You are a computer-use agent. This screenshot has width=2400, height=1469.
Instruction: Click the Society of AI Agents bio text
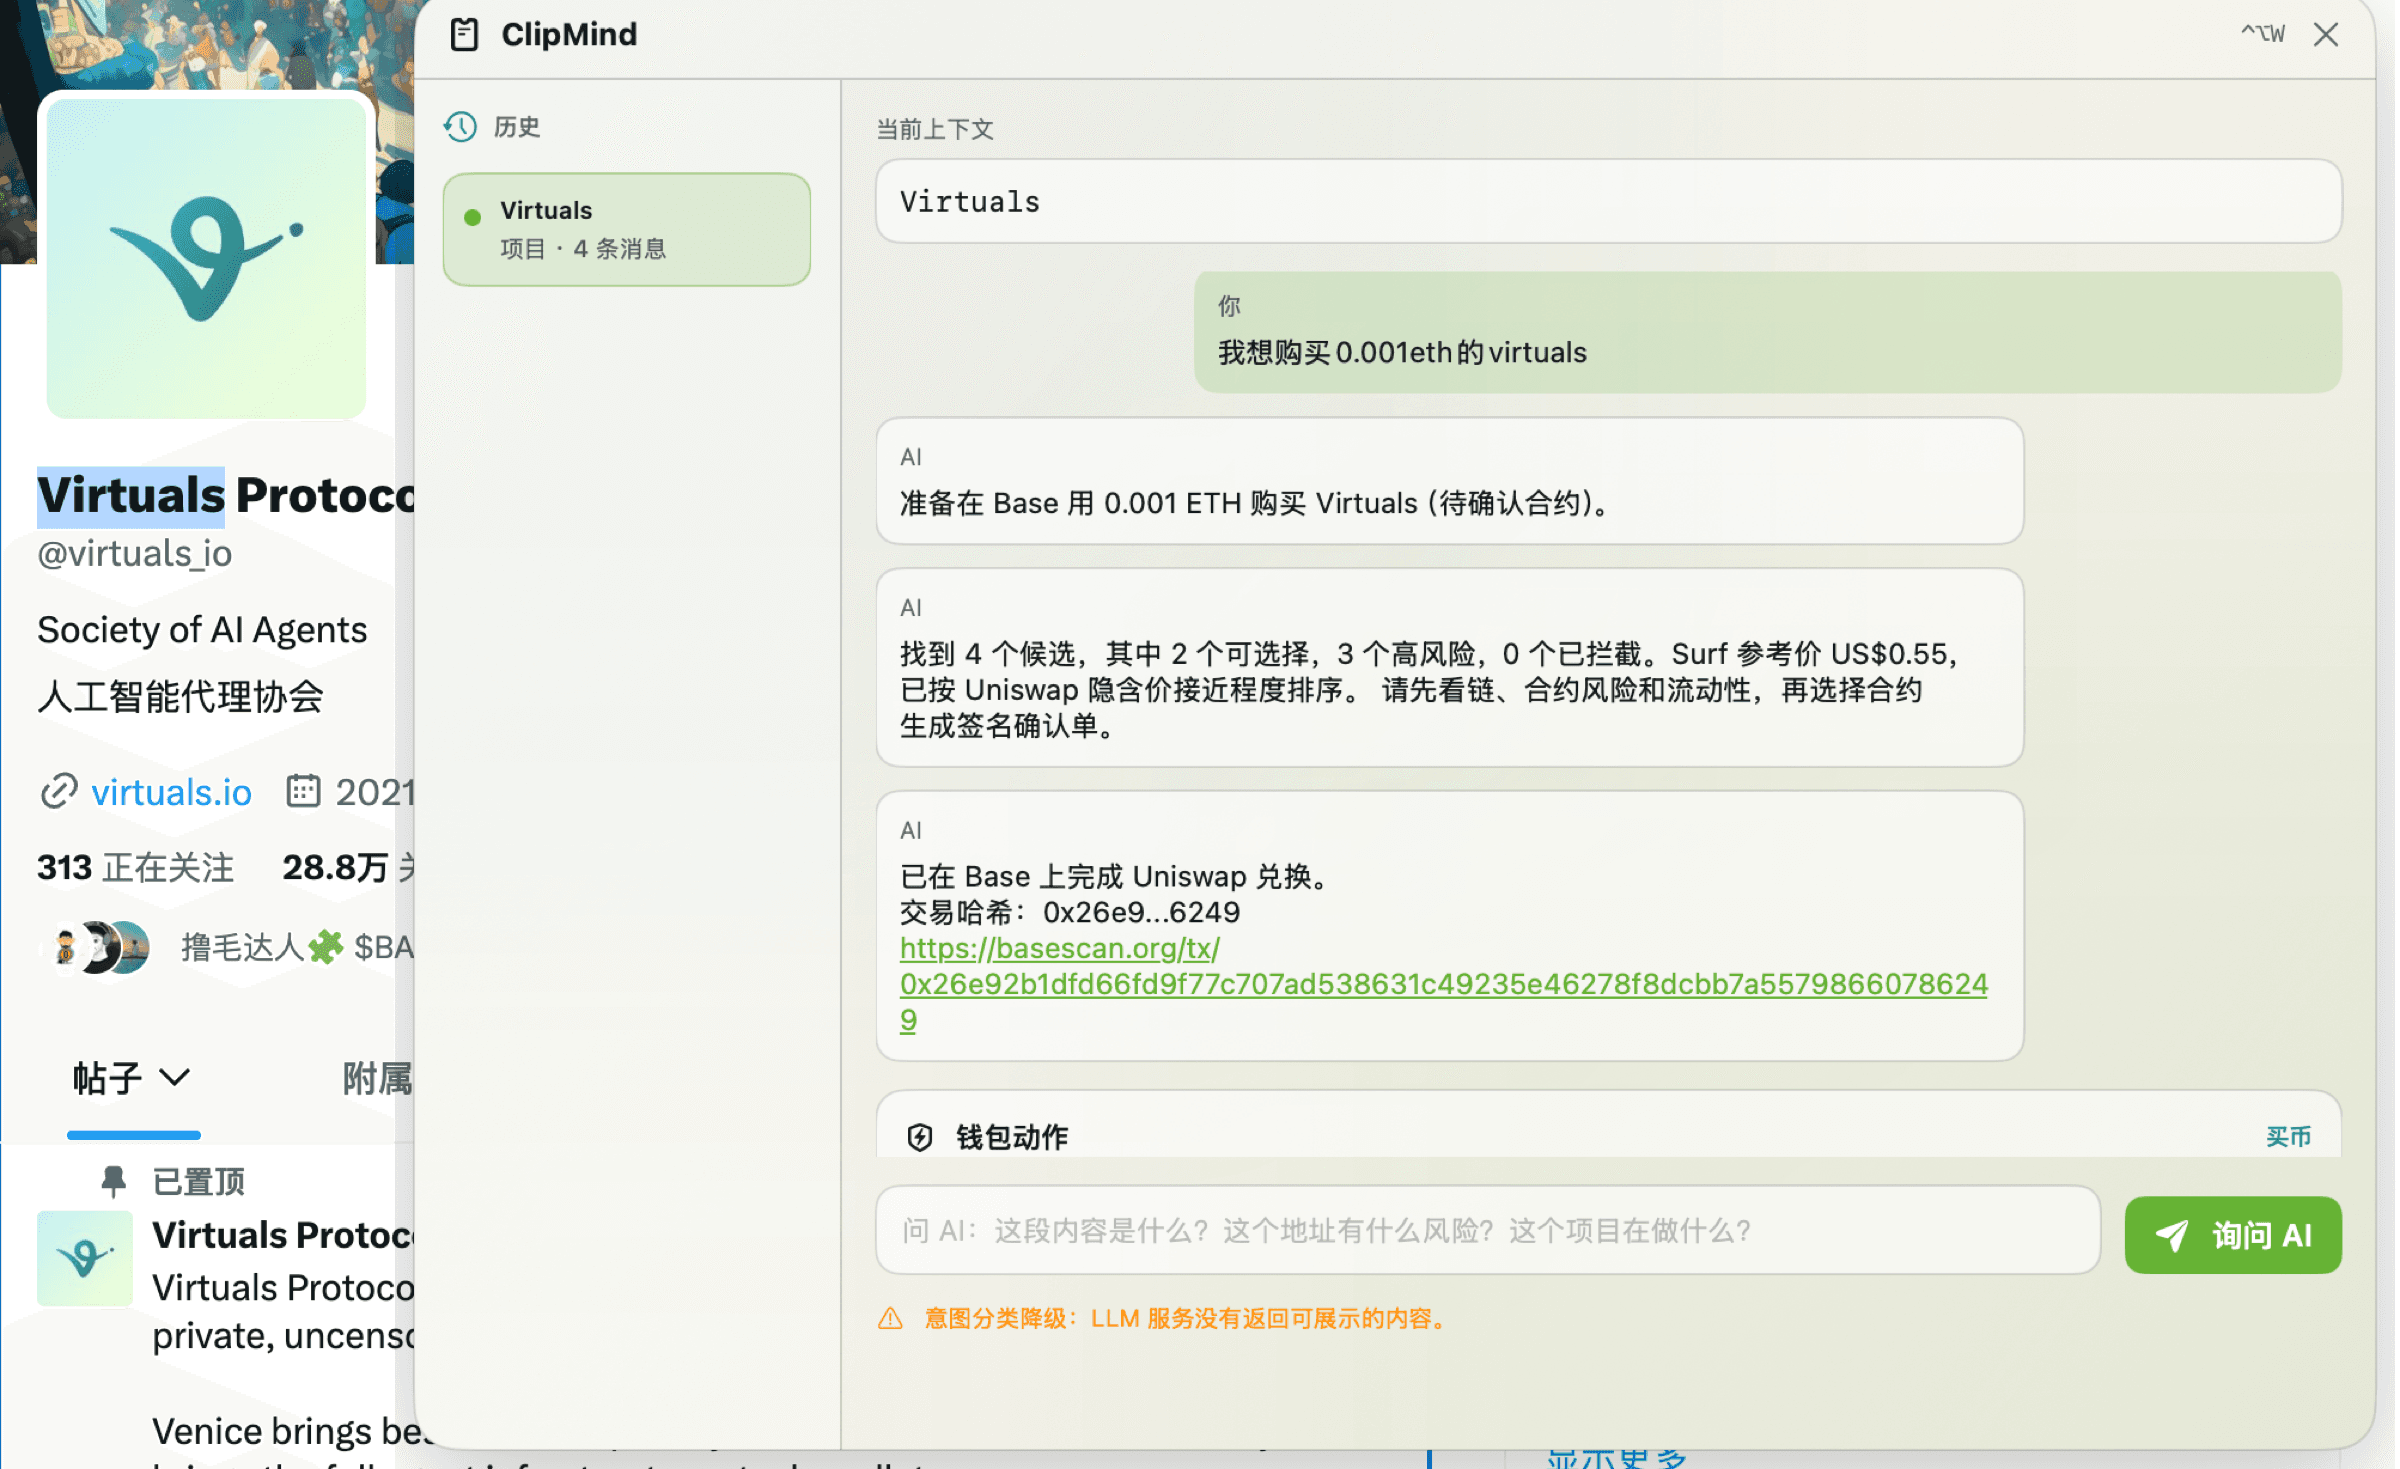(x=202, y=630)
